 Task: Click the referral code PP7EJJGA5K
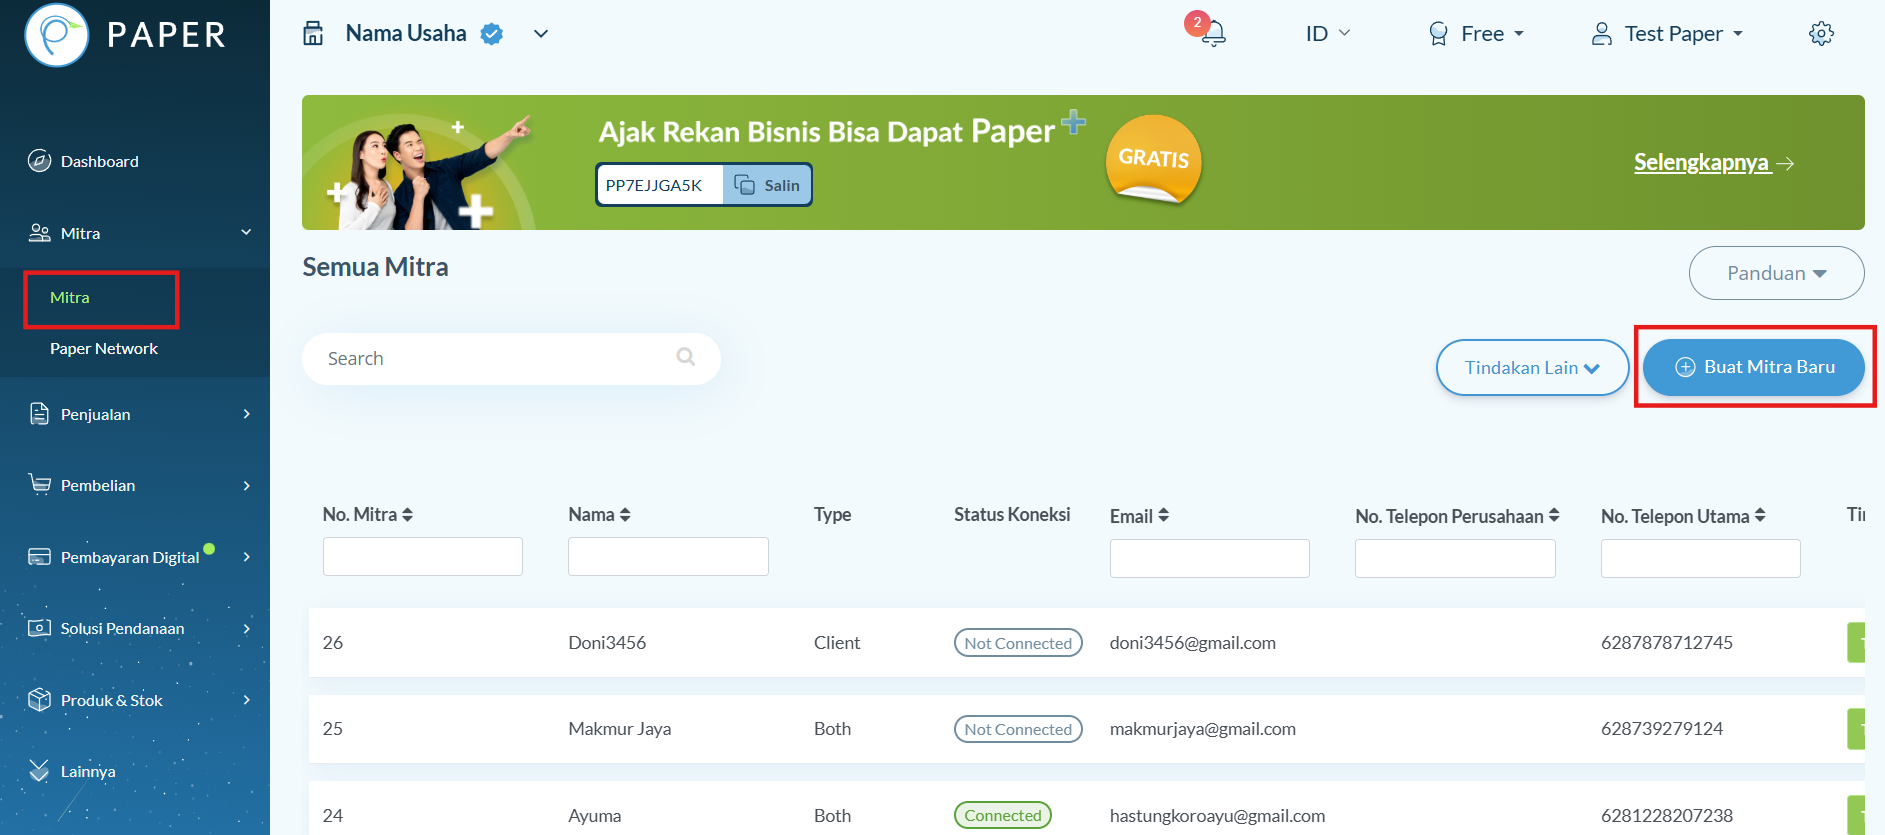click(x=654, y=185)
